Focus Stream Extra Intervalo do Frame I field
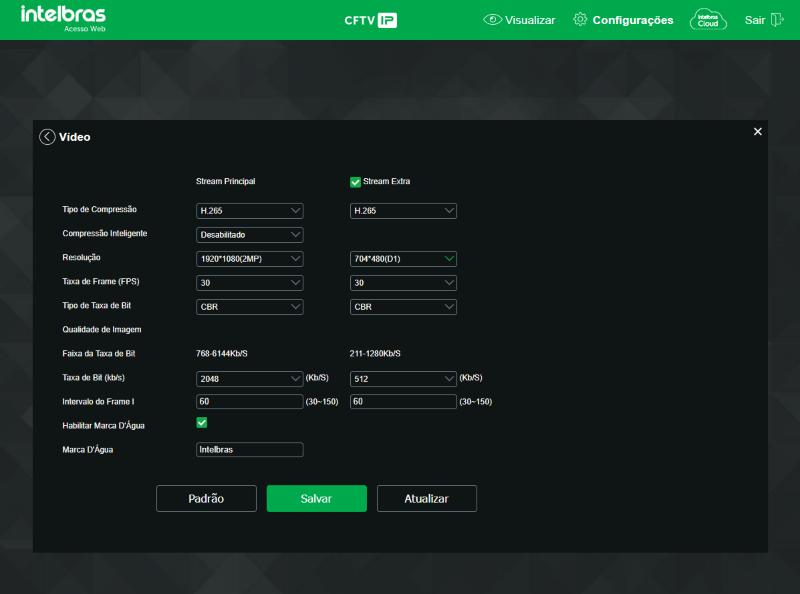The height and width of the screenshot is (594, 800). 403,402
